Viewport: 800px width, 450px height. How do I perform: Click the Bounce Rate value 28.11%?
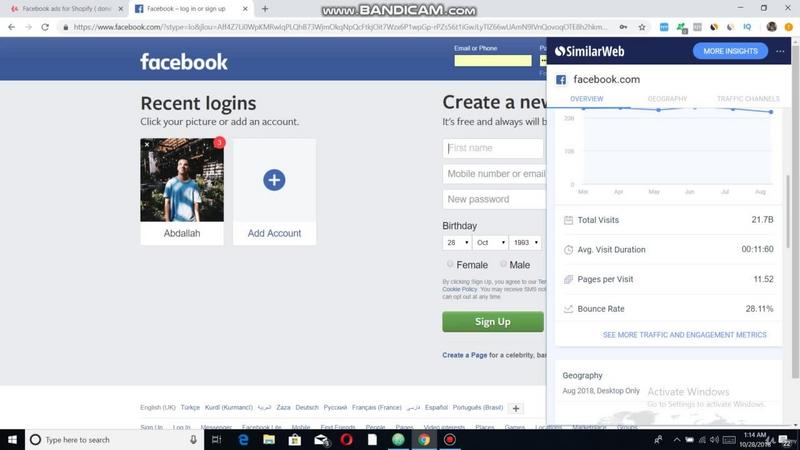[x=759, y=309]
